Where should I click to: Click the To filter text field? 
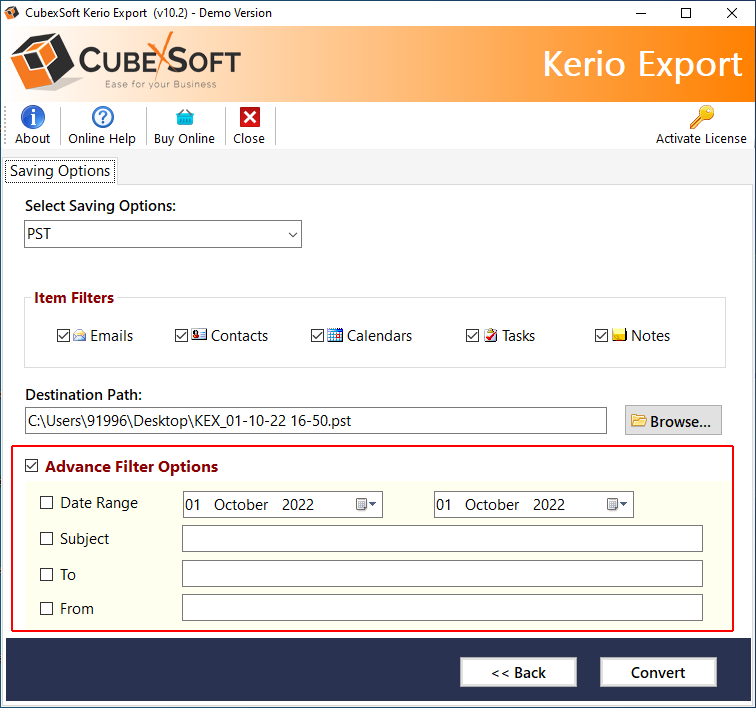pyautogui.click(x=442, y=574)
